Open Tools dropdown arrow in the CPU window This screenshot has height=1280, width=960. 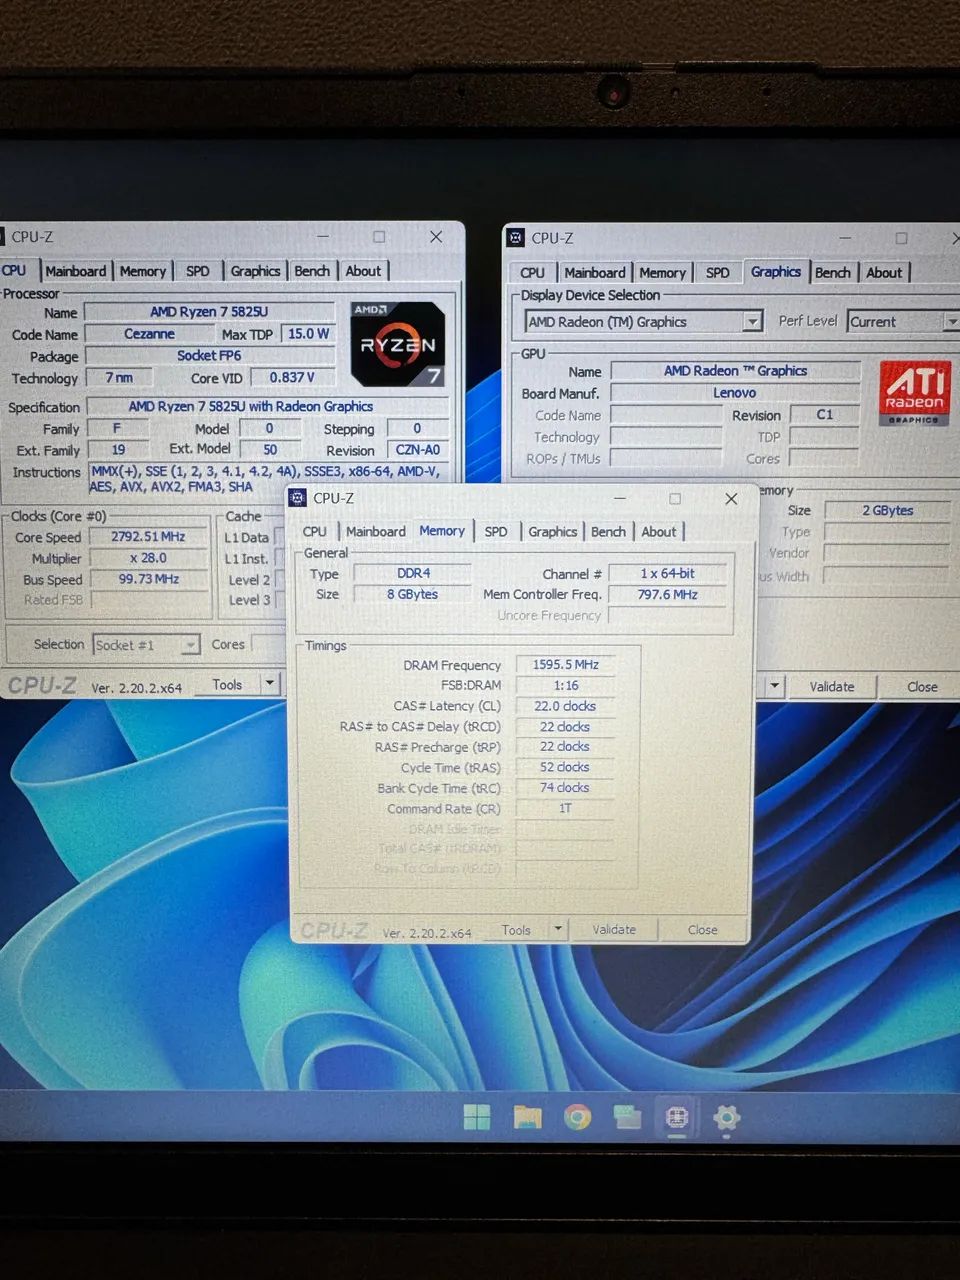(x=269, y=684)
